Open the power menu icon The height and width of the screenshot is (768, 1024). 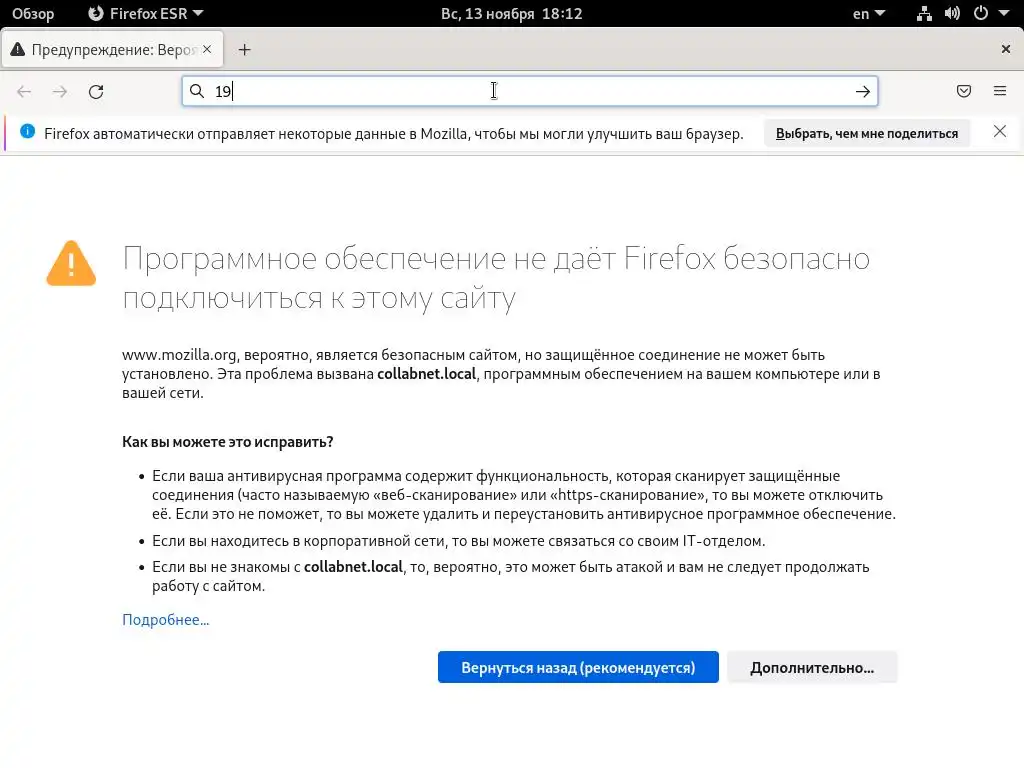click(x=981, y=13)
